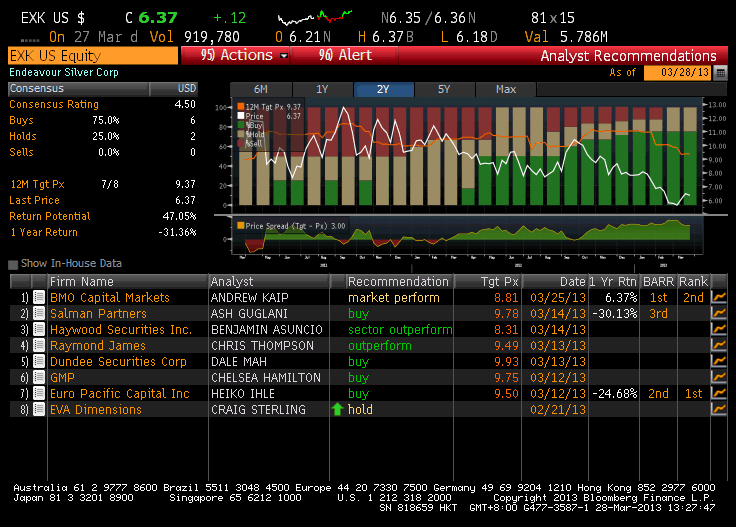The height and width of the screenshot is (527, 736).
Task: Click the Consensus Rating label
Action: [x=54, y=104]
